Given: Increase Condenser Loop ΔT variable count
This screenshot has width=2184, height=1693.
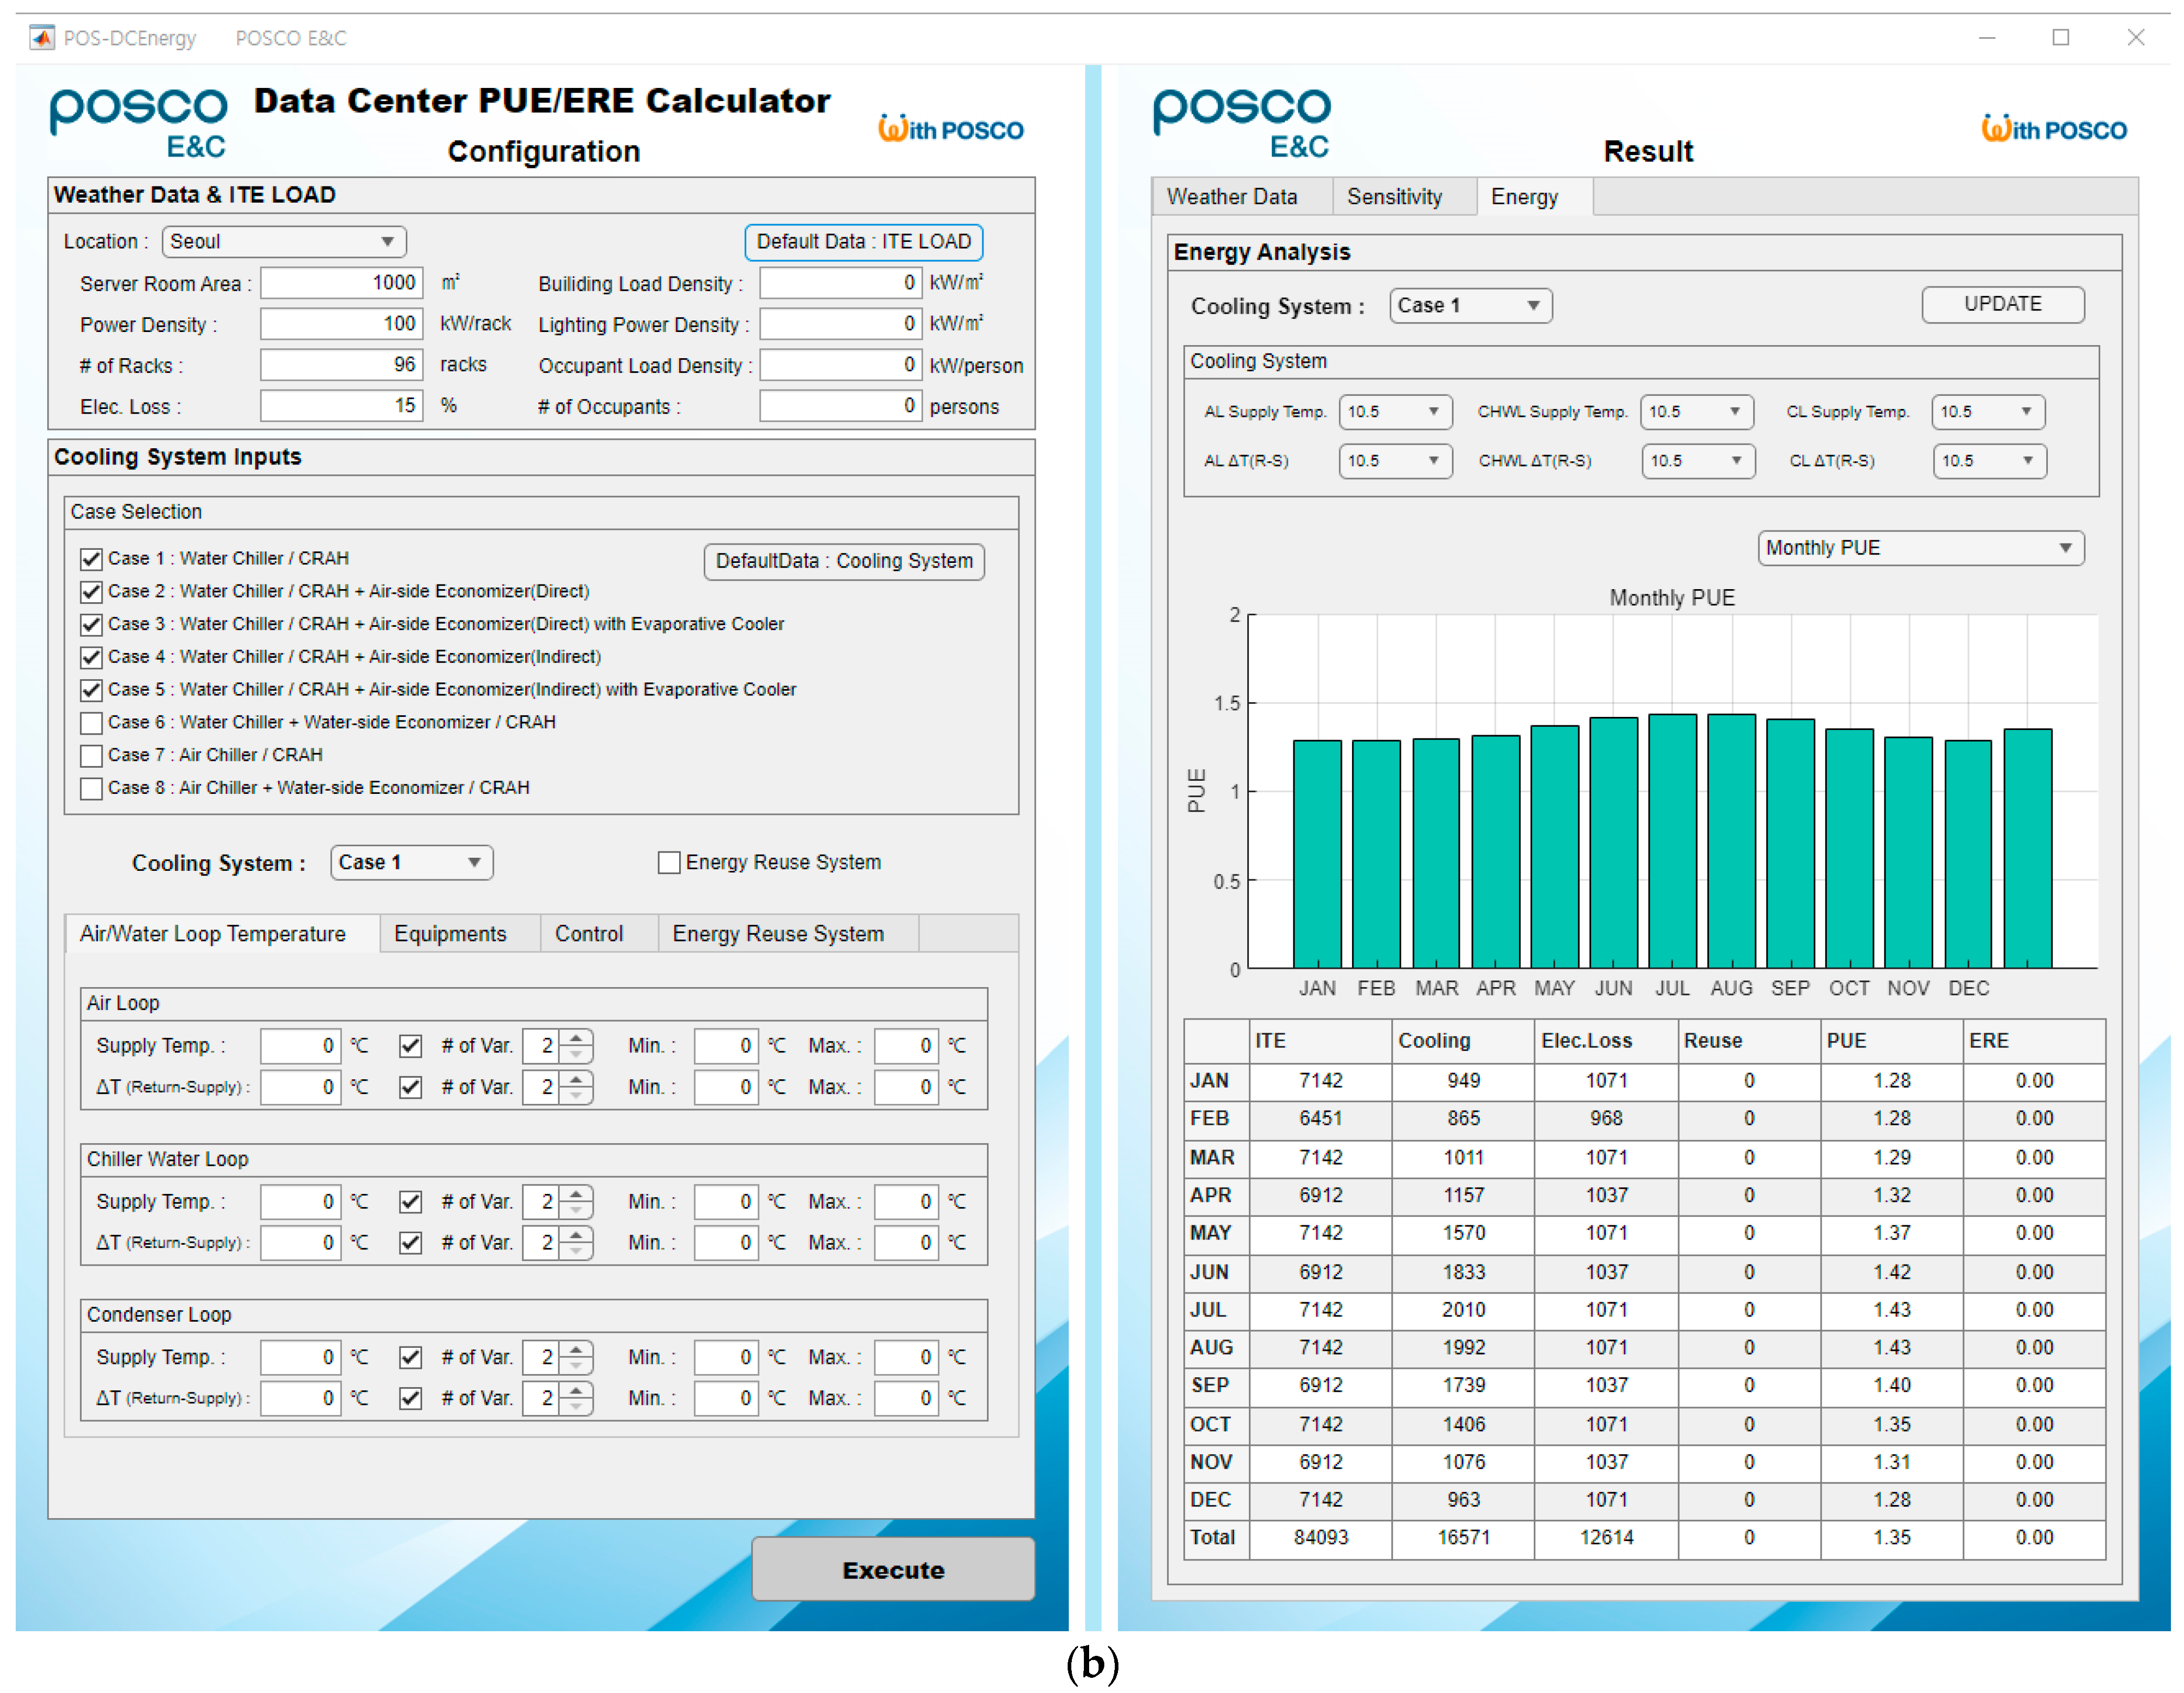Looking at the screenshot, I should [x=576, y=1389].
